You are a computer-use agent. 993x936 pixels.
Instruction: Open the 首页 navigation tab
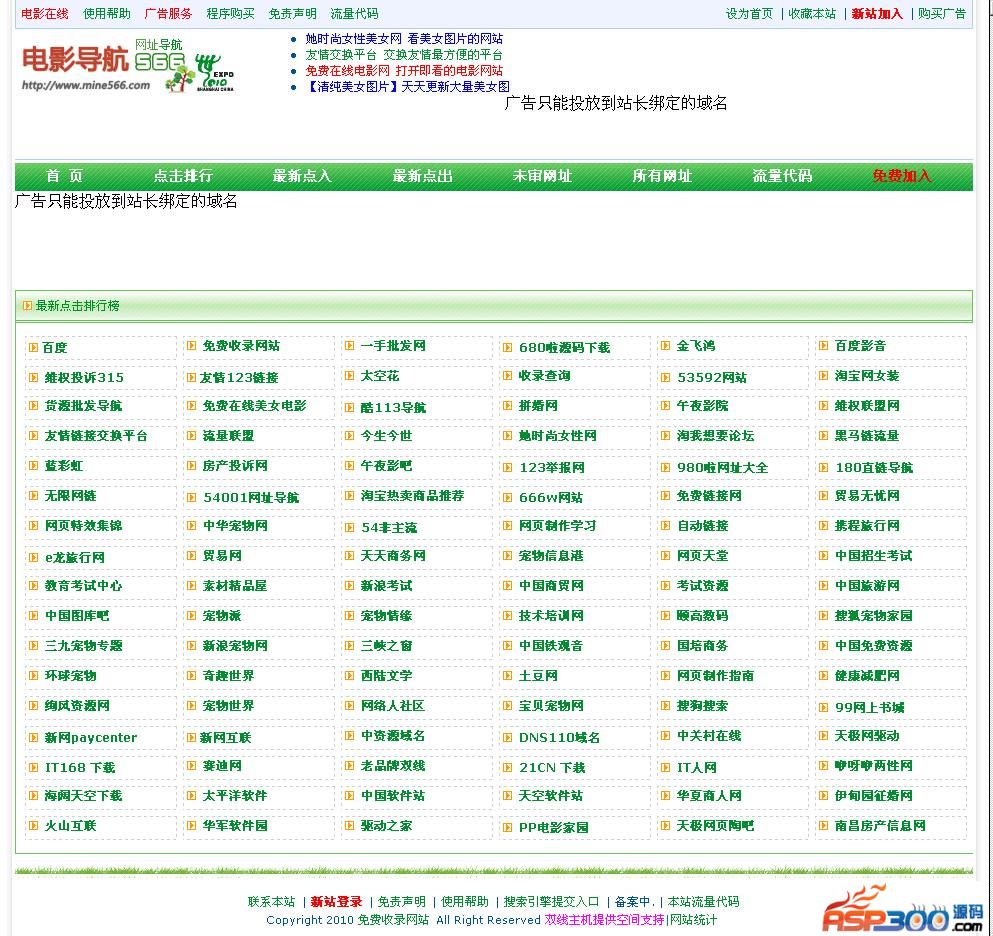coord(65,176)
